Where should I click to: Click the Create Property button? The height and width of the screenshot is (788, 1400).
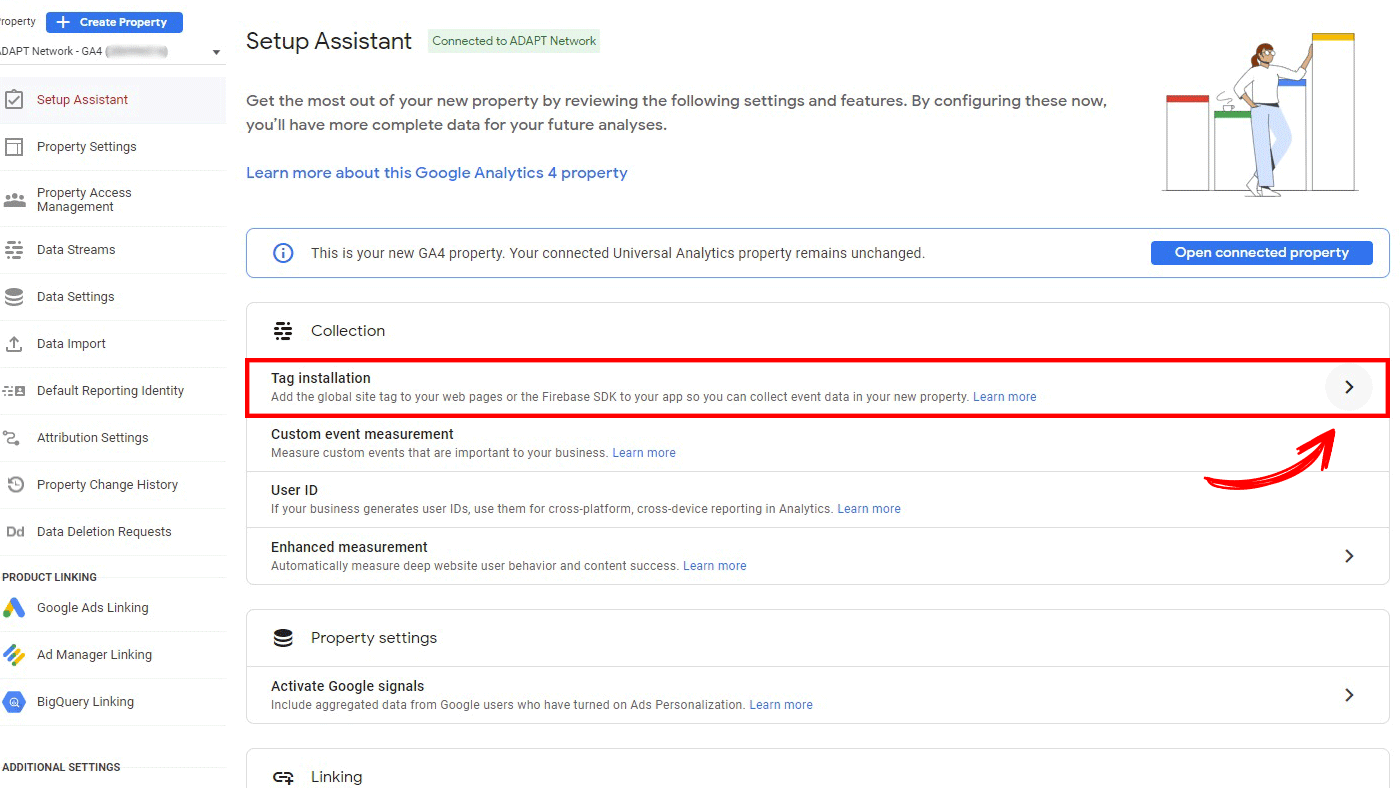click(114, 22)
